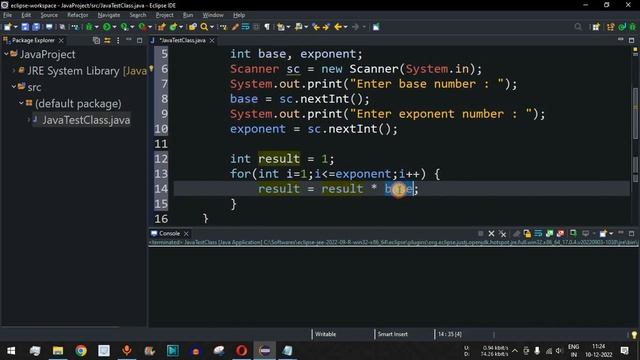Image resolution: width=640 pixels, height=360 pixels.
Task: Open the Run button dropdown arrow
Action: pos(114,27)
